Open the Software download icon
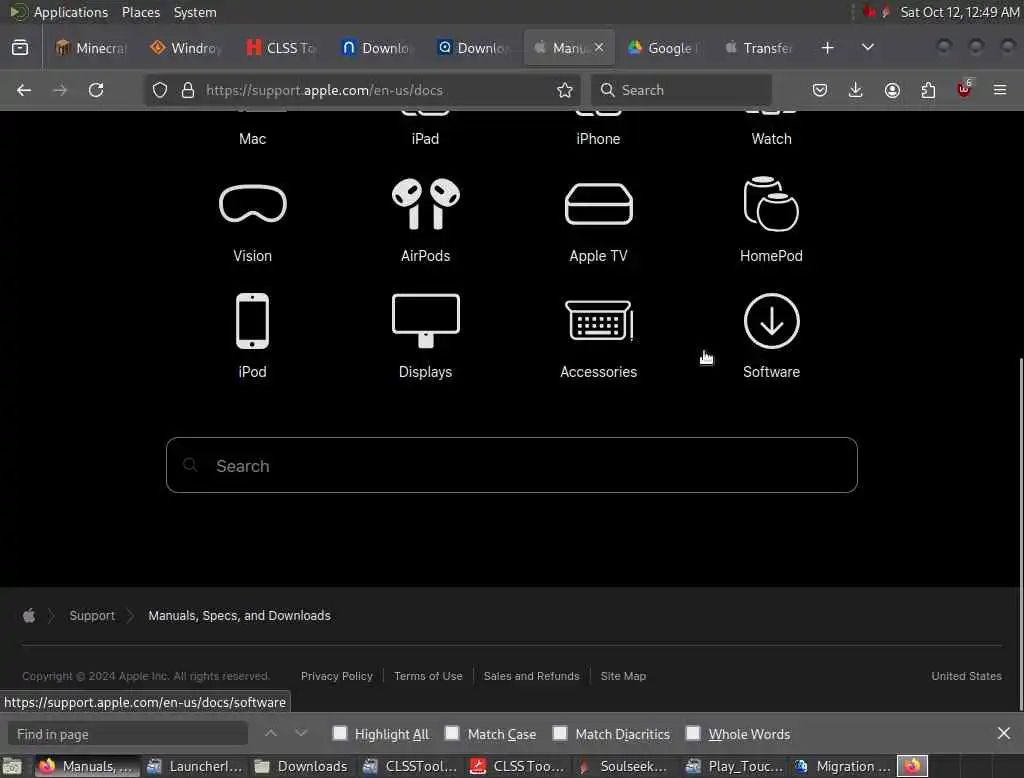 pos(771,321)
